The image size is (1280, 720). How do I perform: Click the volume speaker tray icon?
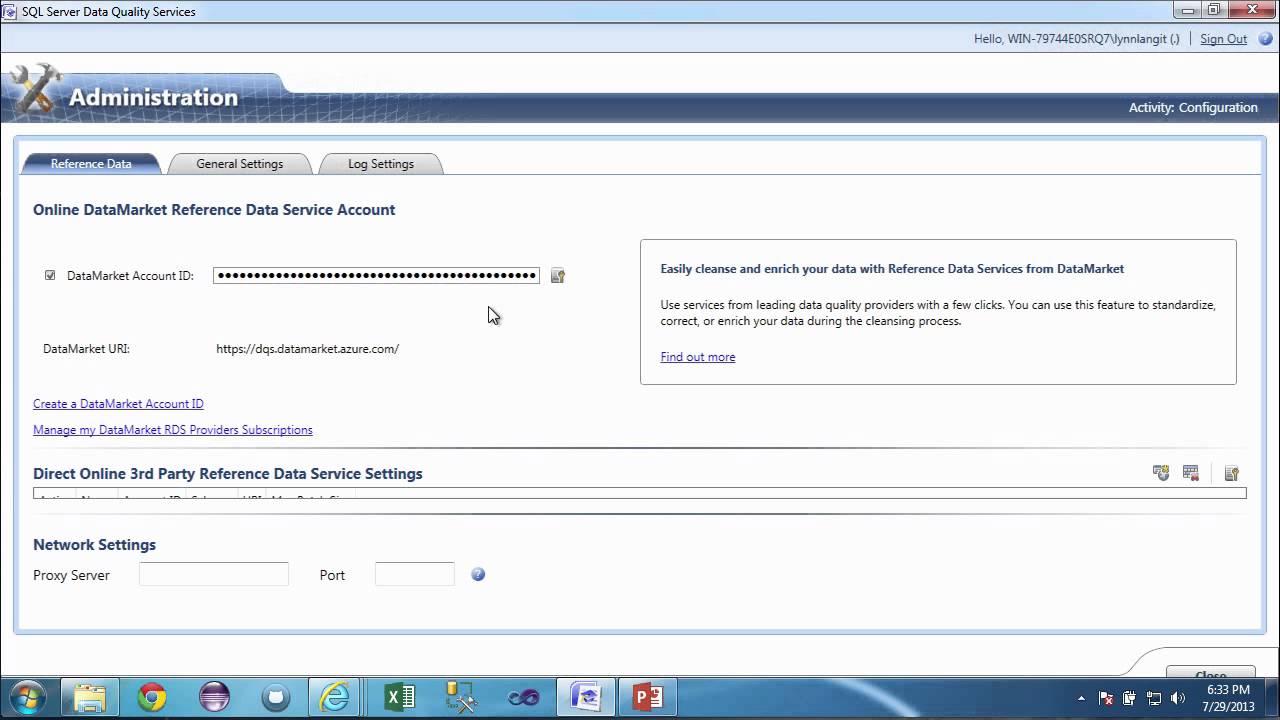(1178, 698)
